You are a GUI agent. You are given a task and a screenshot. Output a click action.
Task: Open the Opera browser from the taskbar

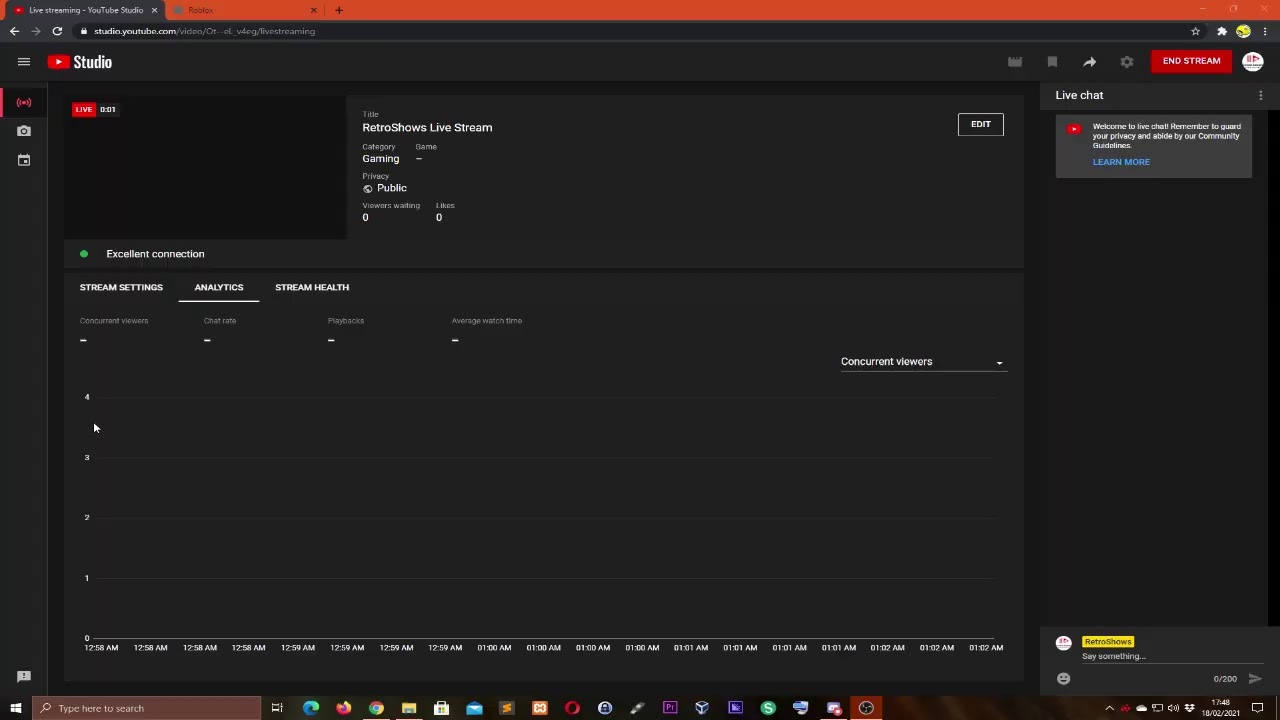(x=572, y=708)
